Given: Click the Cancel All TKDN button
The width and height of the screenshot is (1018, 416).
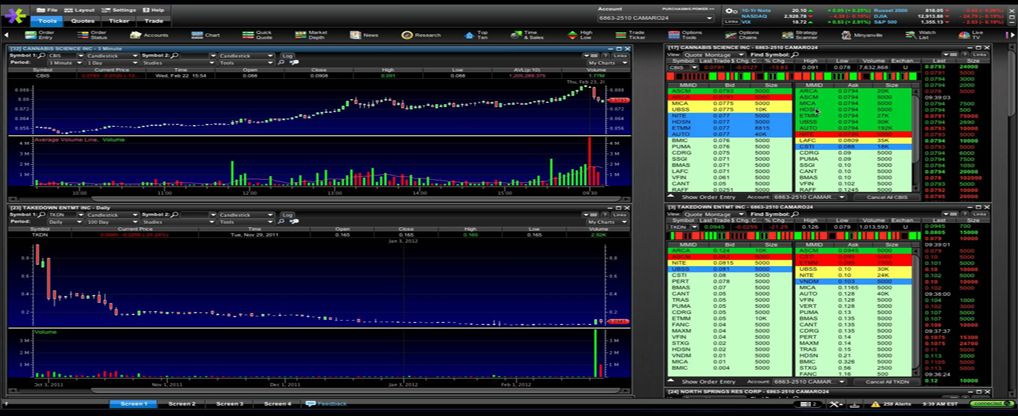Looking at the screenshot, I should coord(887,382).
